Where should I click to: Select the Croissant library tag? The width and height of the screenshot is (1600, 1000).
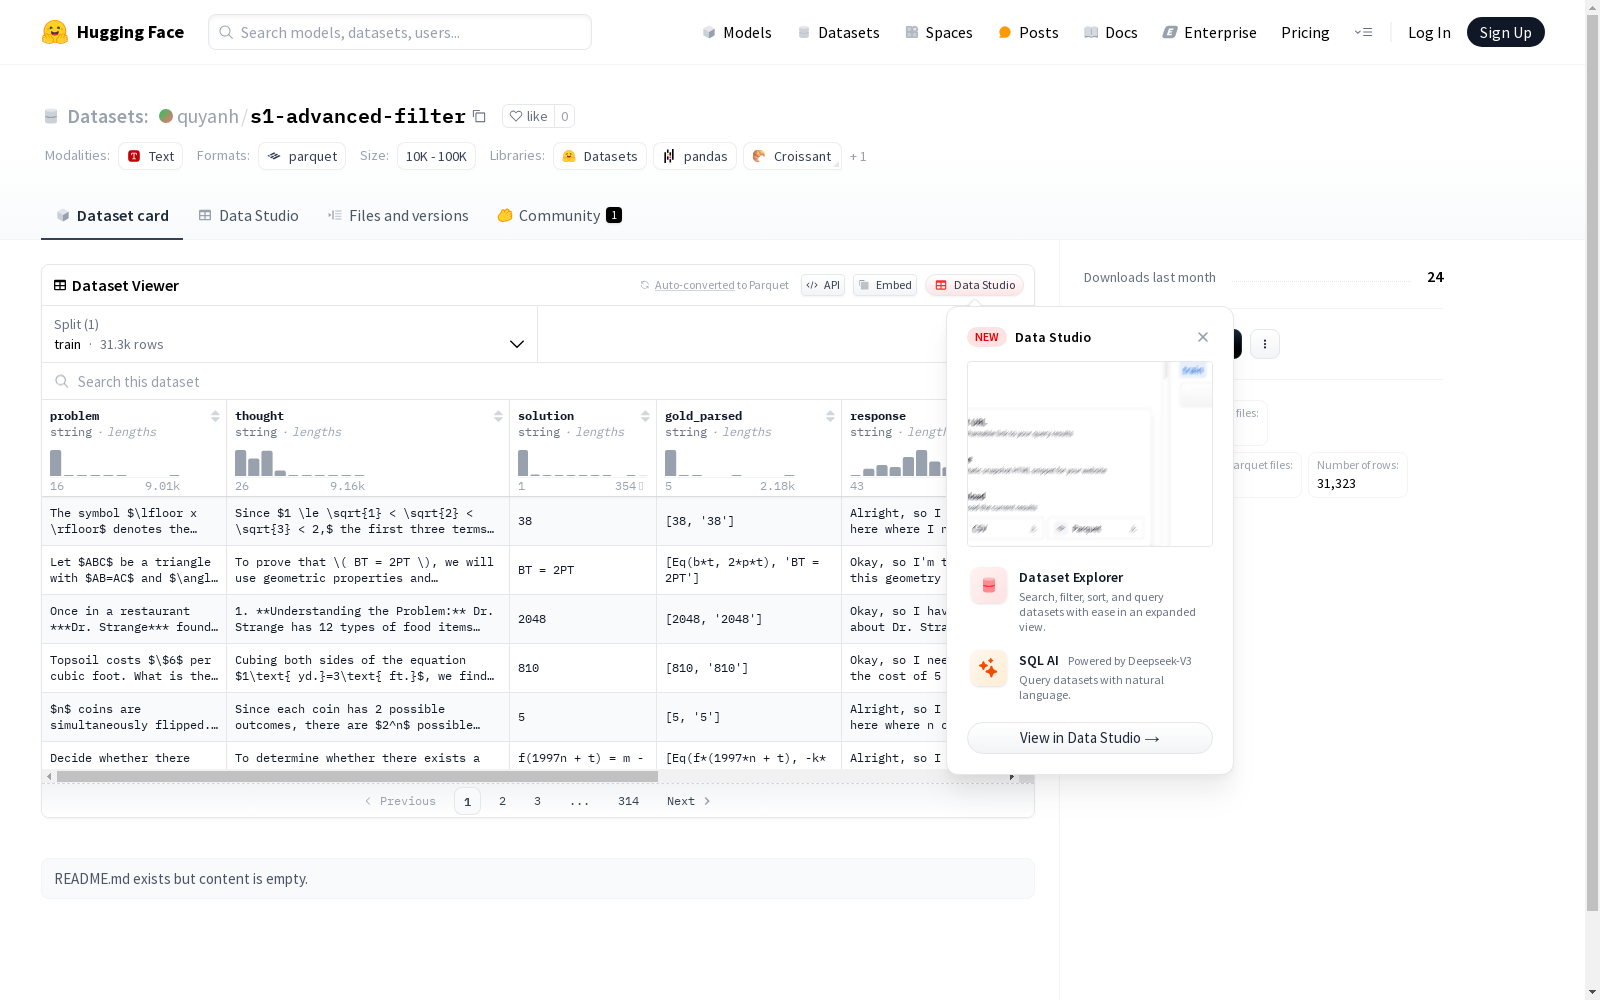[792, 156]
